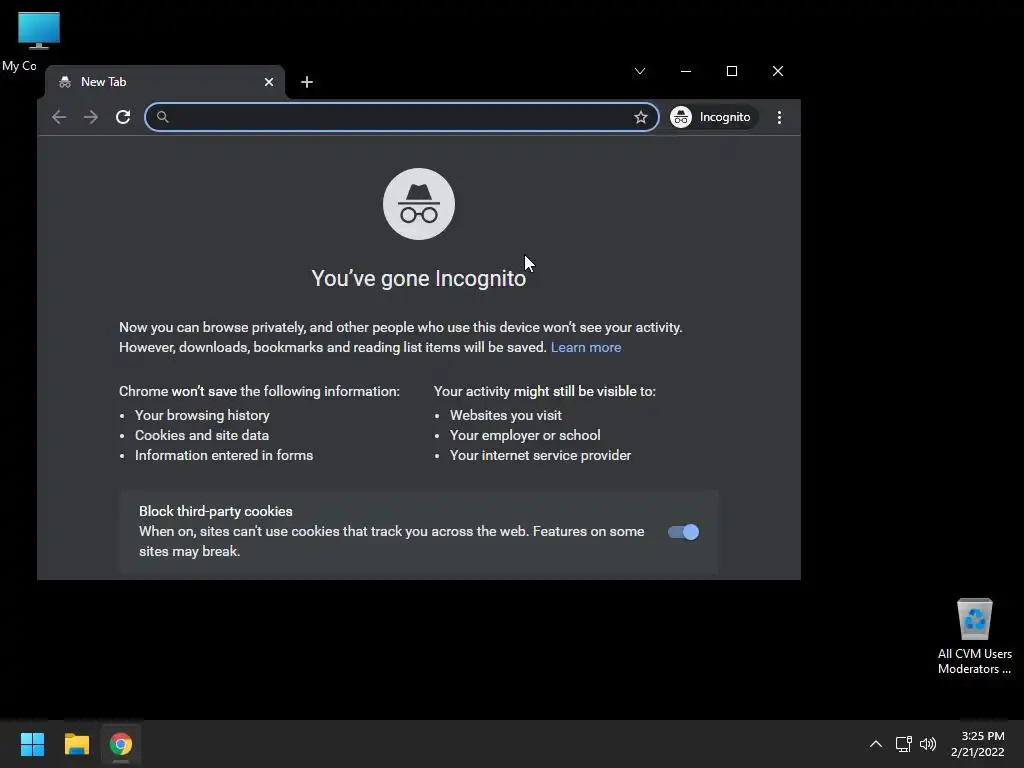Open the Windows Start menu
This screenshot has width=1024, height=768.
click(x=32, y=744)
